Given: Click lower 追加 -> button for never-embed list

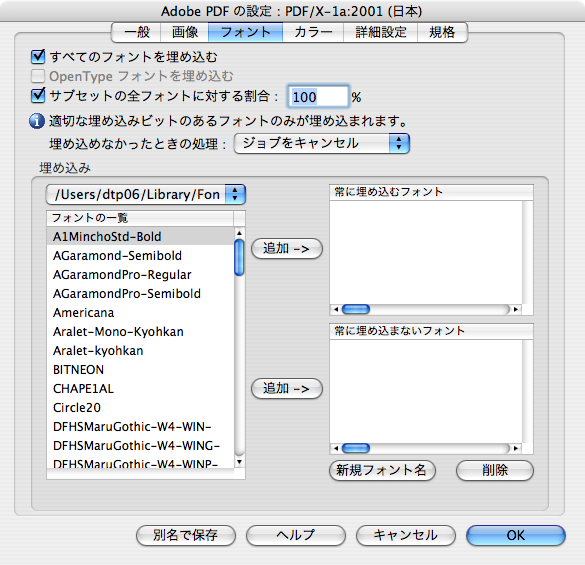Looking at the screenshot, I should click(x=287, y=388).
